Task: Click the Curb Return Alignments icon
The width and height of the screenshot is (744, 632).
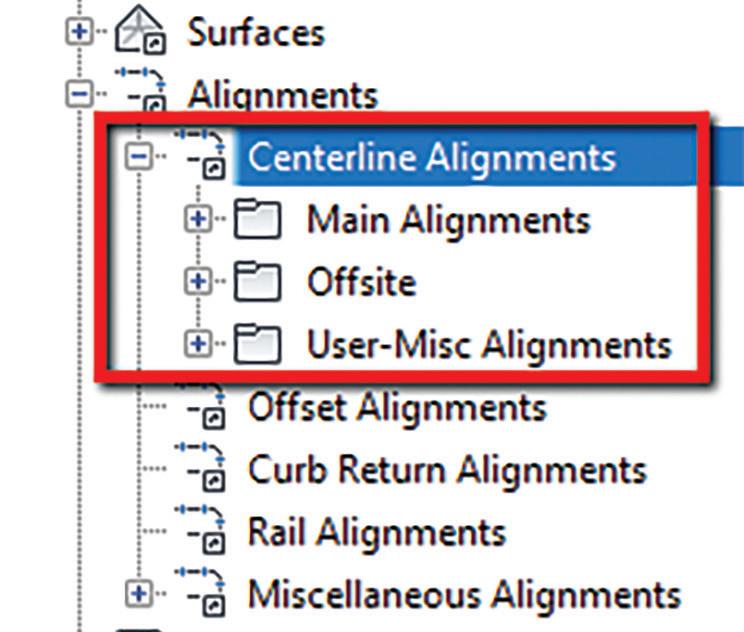Action: tap(200, 467)
